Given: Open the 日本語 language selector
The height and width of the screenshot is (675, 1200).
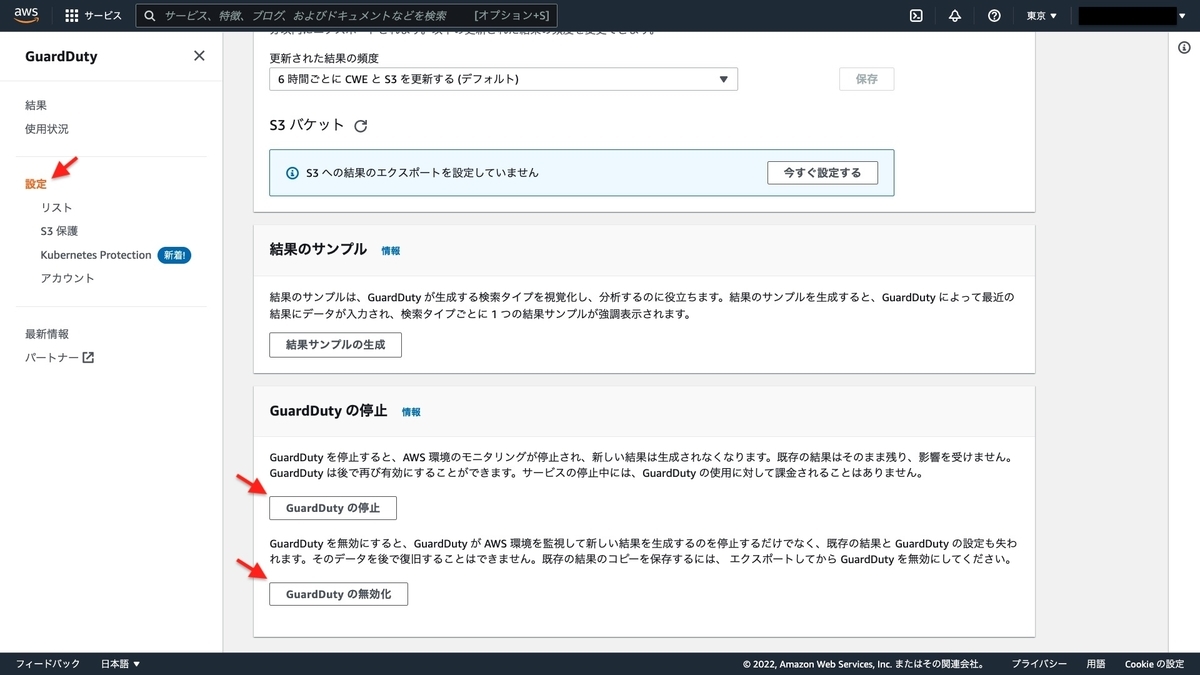Looking at the screenshot, I should pyautogui.click(x=113, y=663).
